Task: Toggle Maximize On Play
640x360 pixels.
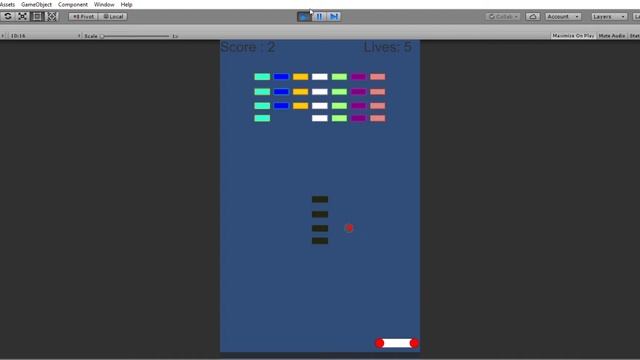Action: pyautogui.click(x=573, y=36)
